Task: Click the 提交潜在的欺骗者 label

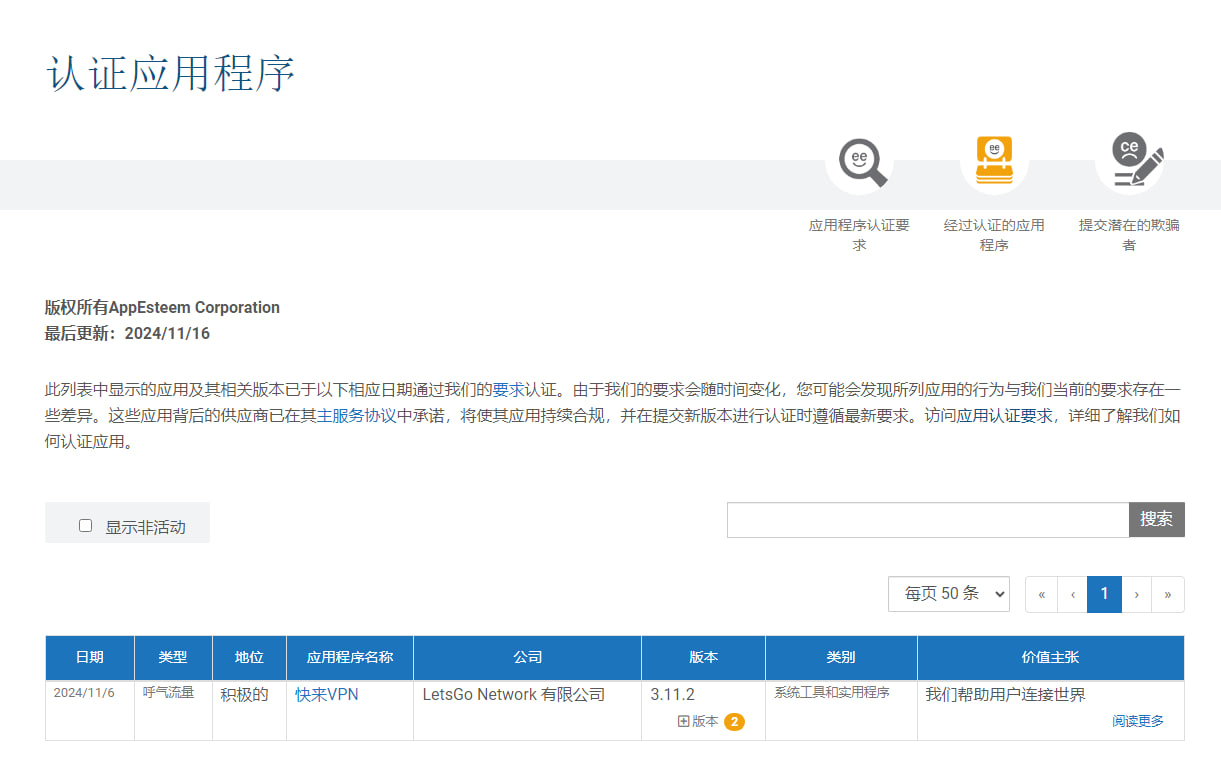Action: click(x=1129, y=235)
